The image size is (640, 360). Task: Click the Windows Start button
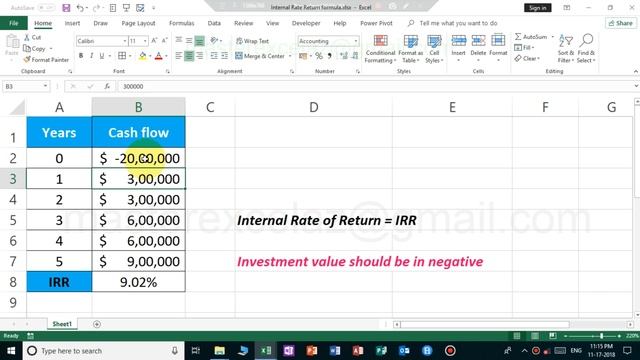[11, 351]
